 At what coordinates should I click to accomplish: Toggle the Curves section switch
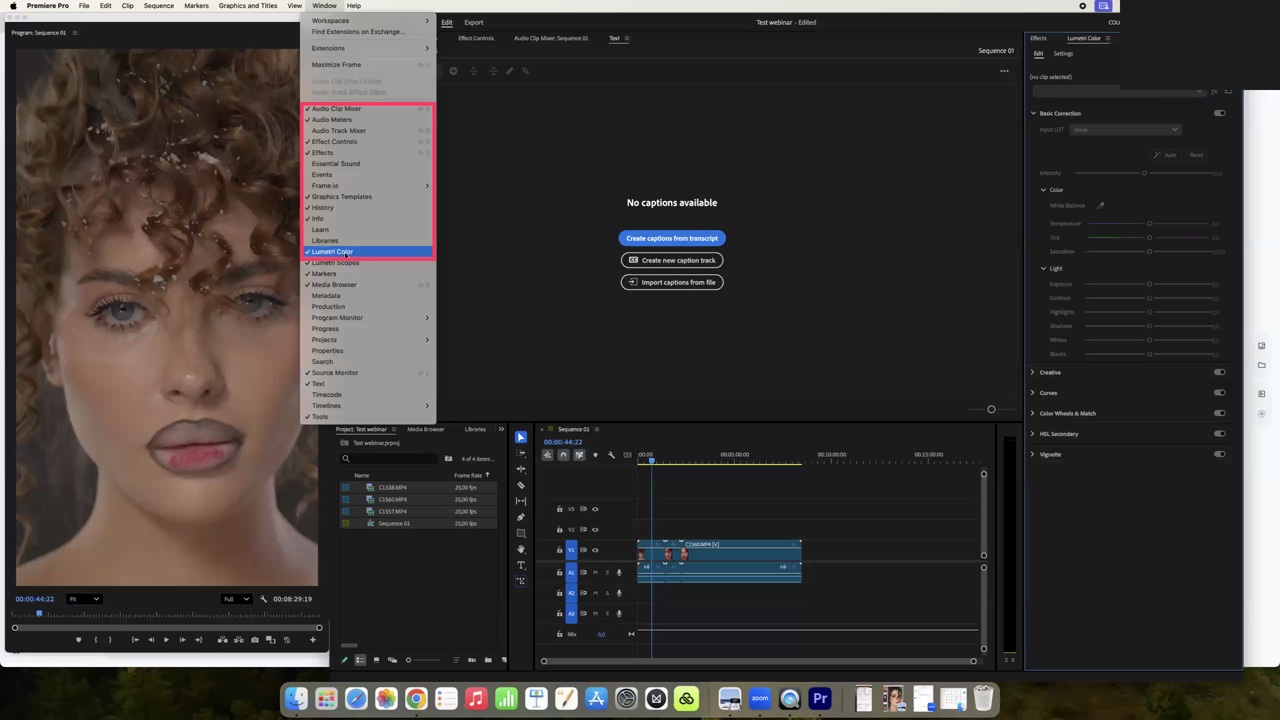click(1219, 393)
